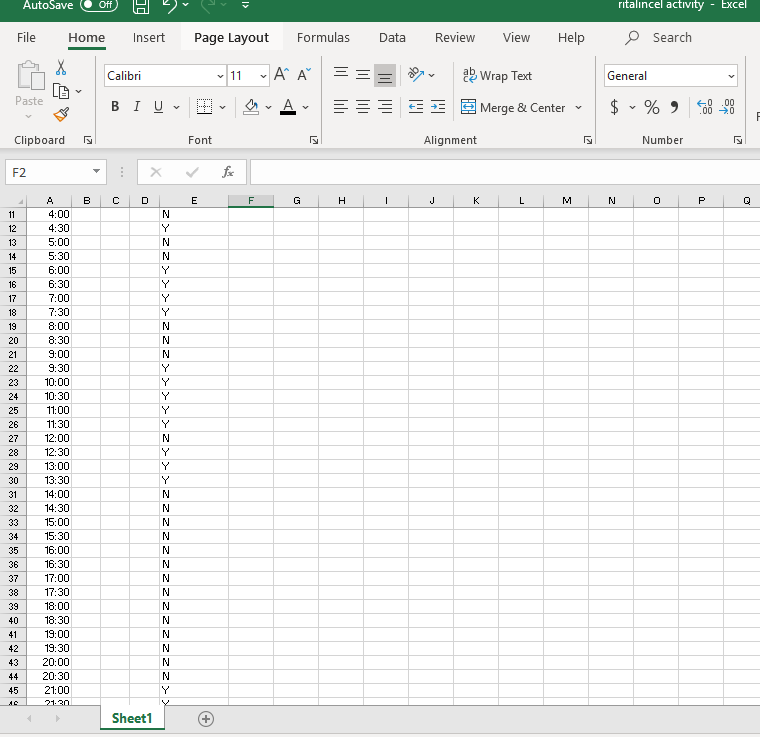The image size is (760, 737).
Task: Click the Undo arrow icon
Action: coord(170,5)
